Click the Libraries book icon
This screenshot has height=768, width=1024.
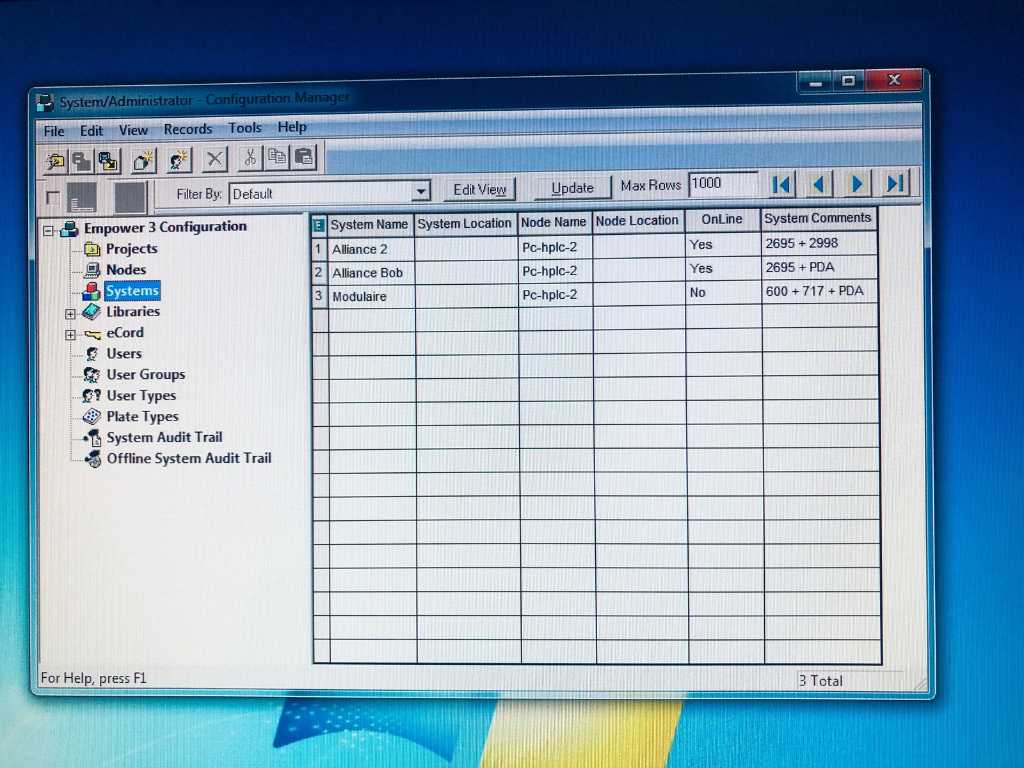91,312
